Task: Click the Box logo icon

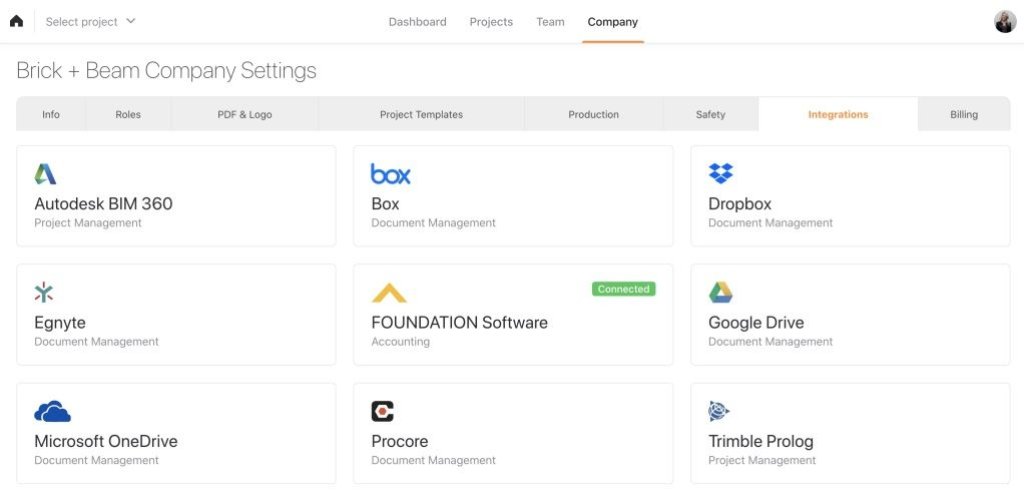Action: pyautogui.click(x=391, y=174)
